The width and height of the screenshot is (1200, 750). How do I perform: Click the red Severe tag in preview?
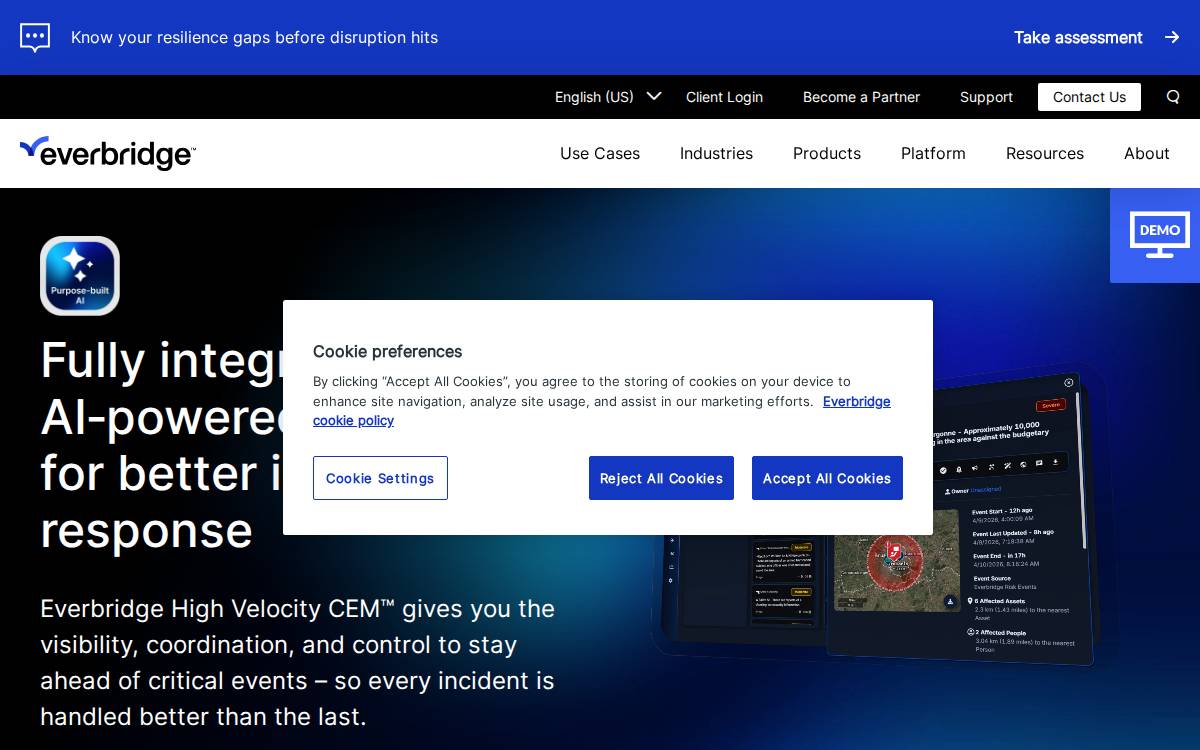pyautogui.click(x=1050, y=405)
